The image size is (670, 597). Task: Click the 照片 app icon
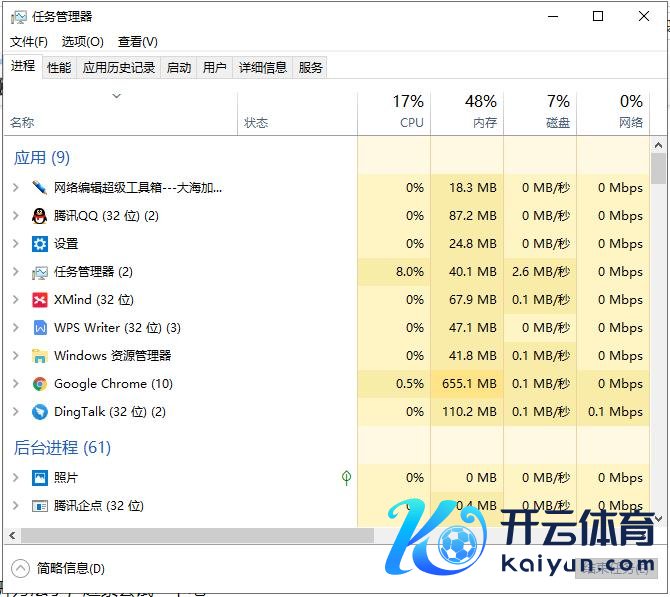[40, 478]
